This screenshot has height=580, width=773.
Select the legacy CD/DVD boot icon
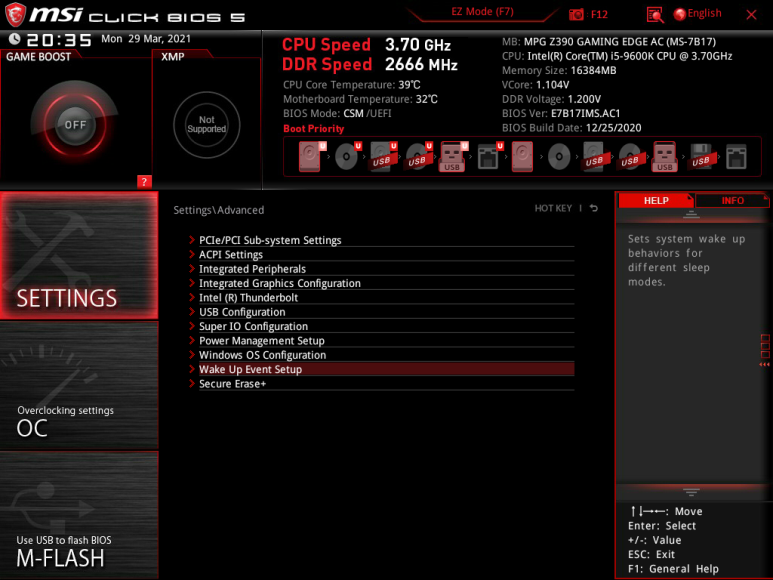pos(559,157)
